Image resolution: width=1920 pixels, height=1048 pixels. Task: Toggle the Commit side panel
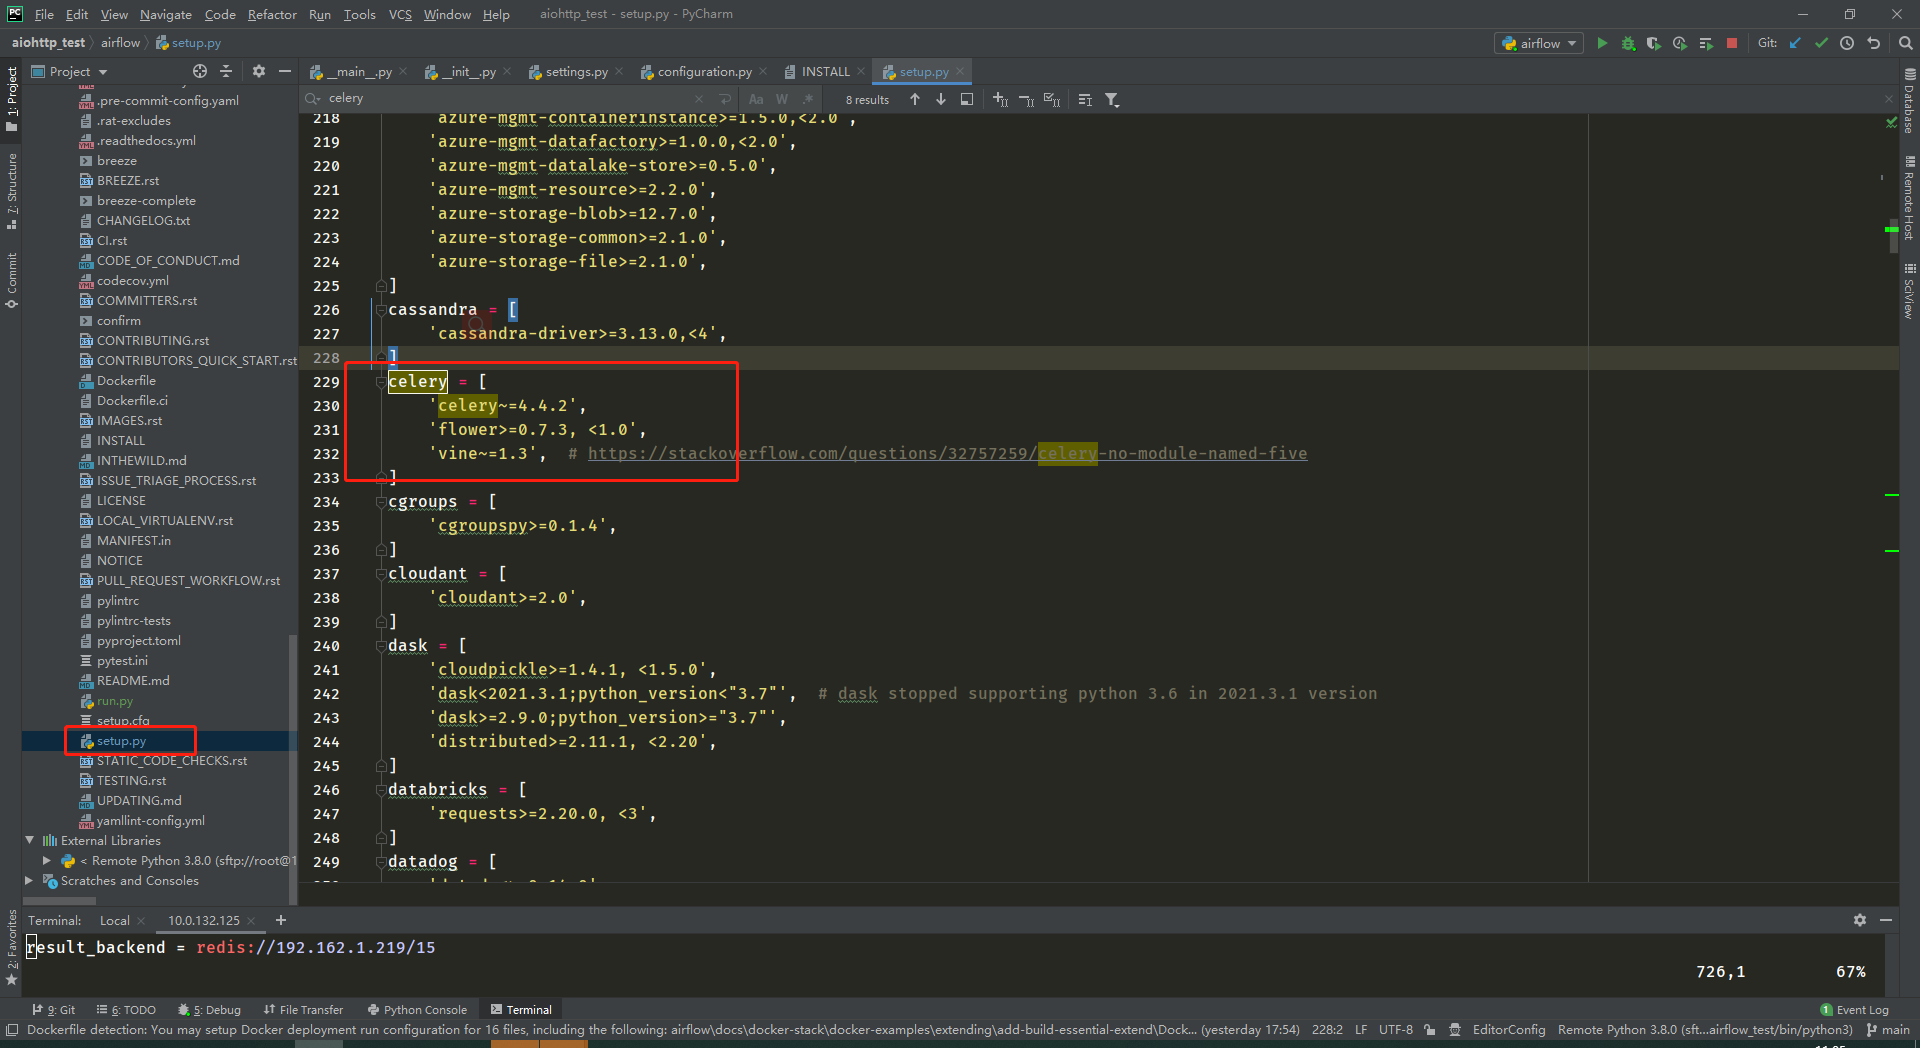coord(12,280)
